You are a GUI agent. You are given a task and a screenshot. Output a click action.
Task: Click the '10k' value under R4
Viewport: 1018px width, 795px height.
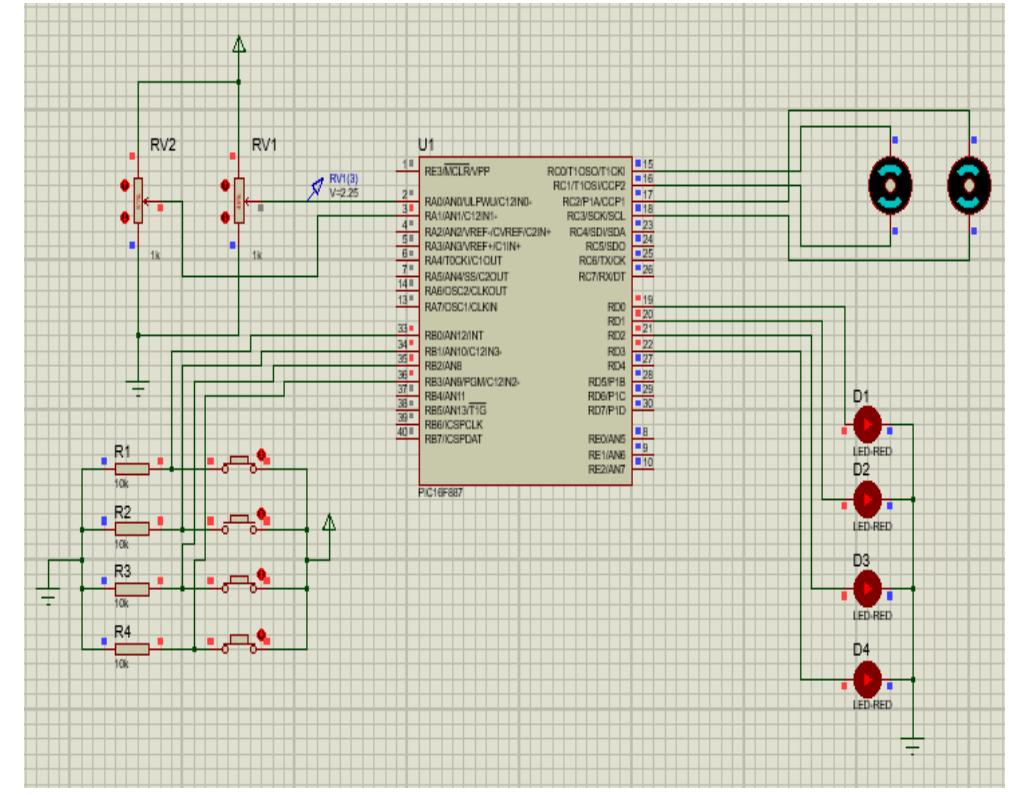(121, 664)
